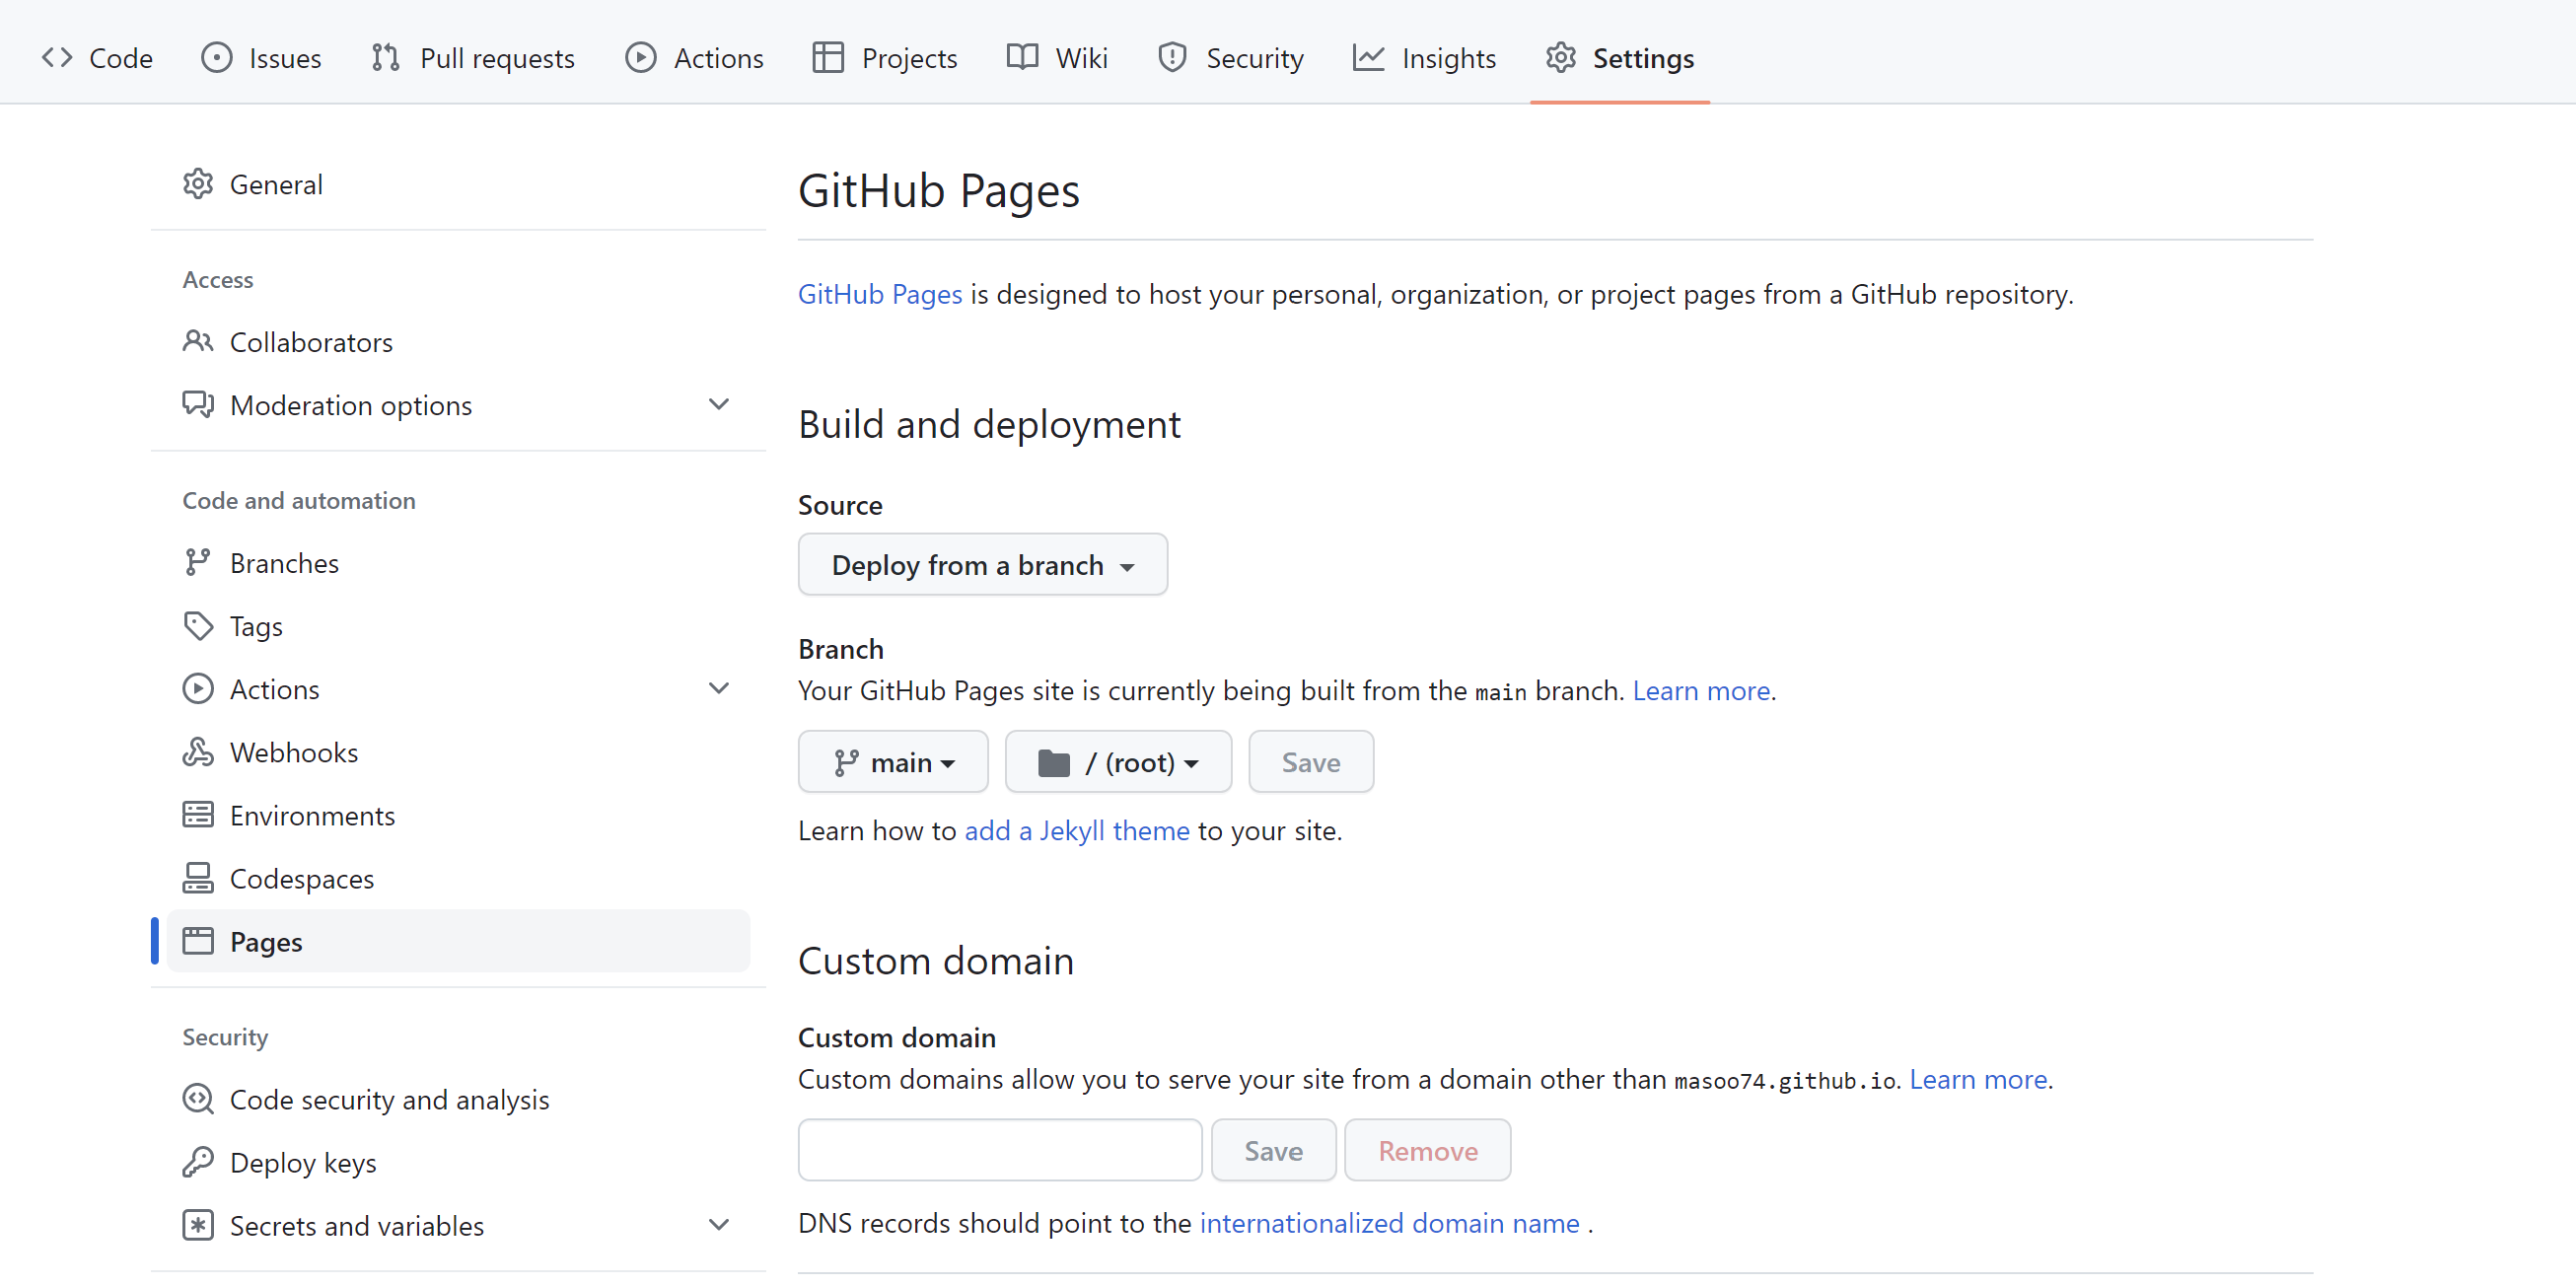Click the sidebar Actions play icon
Screen dimensions: 2576x1286
tap(198, 689)
